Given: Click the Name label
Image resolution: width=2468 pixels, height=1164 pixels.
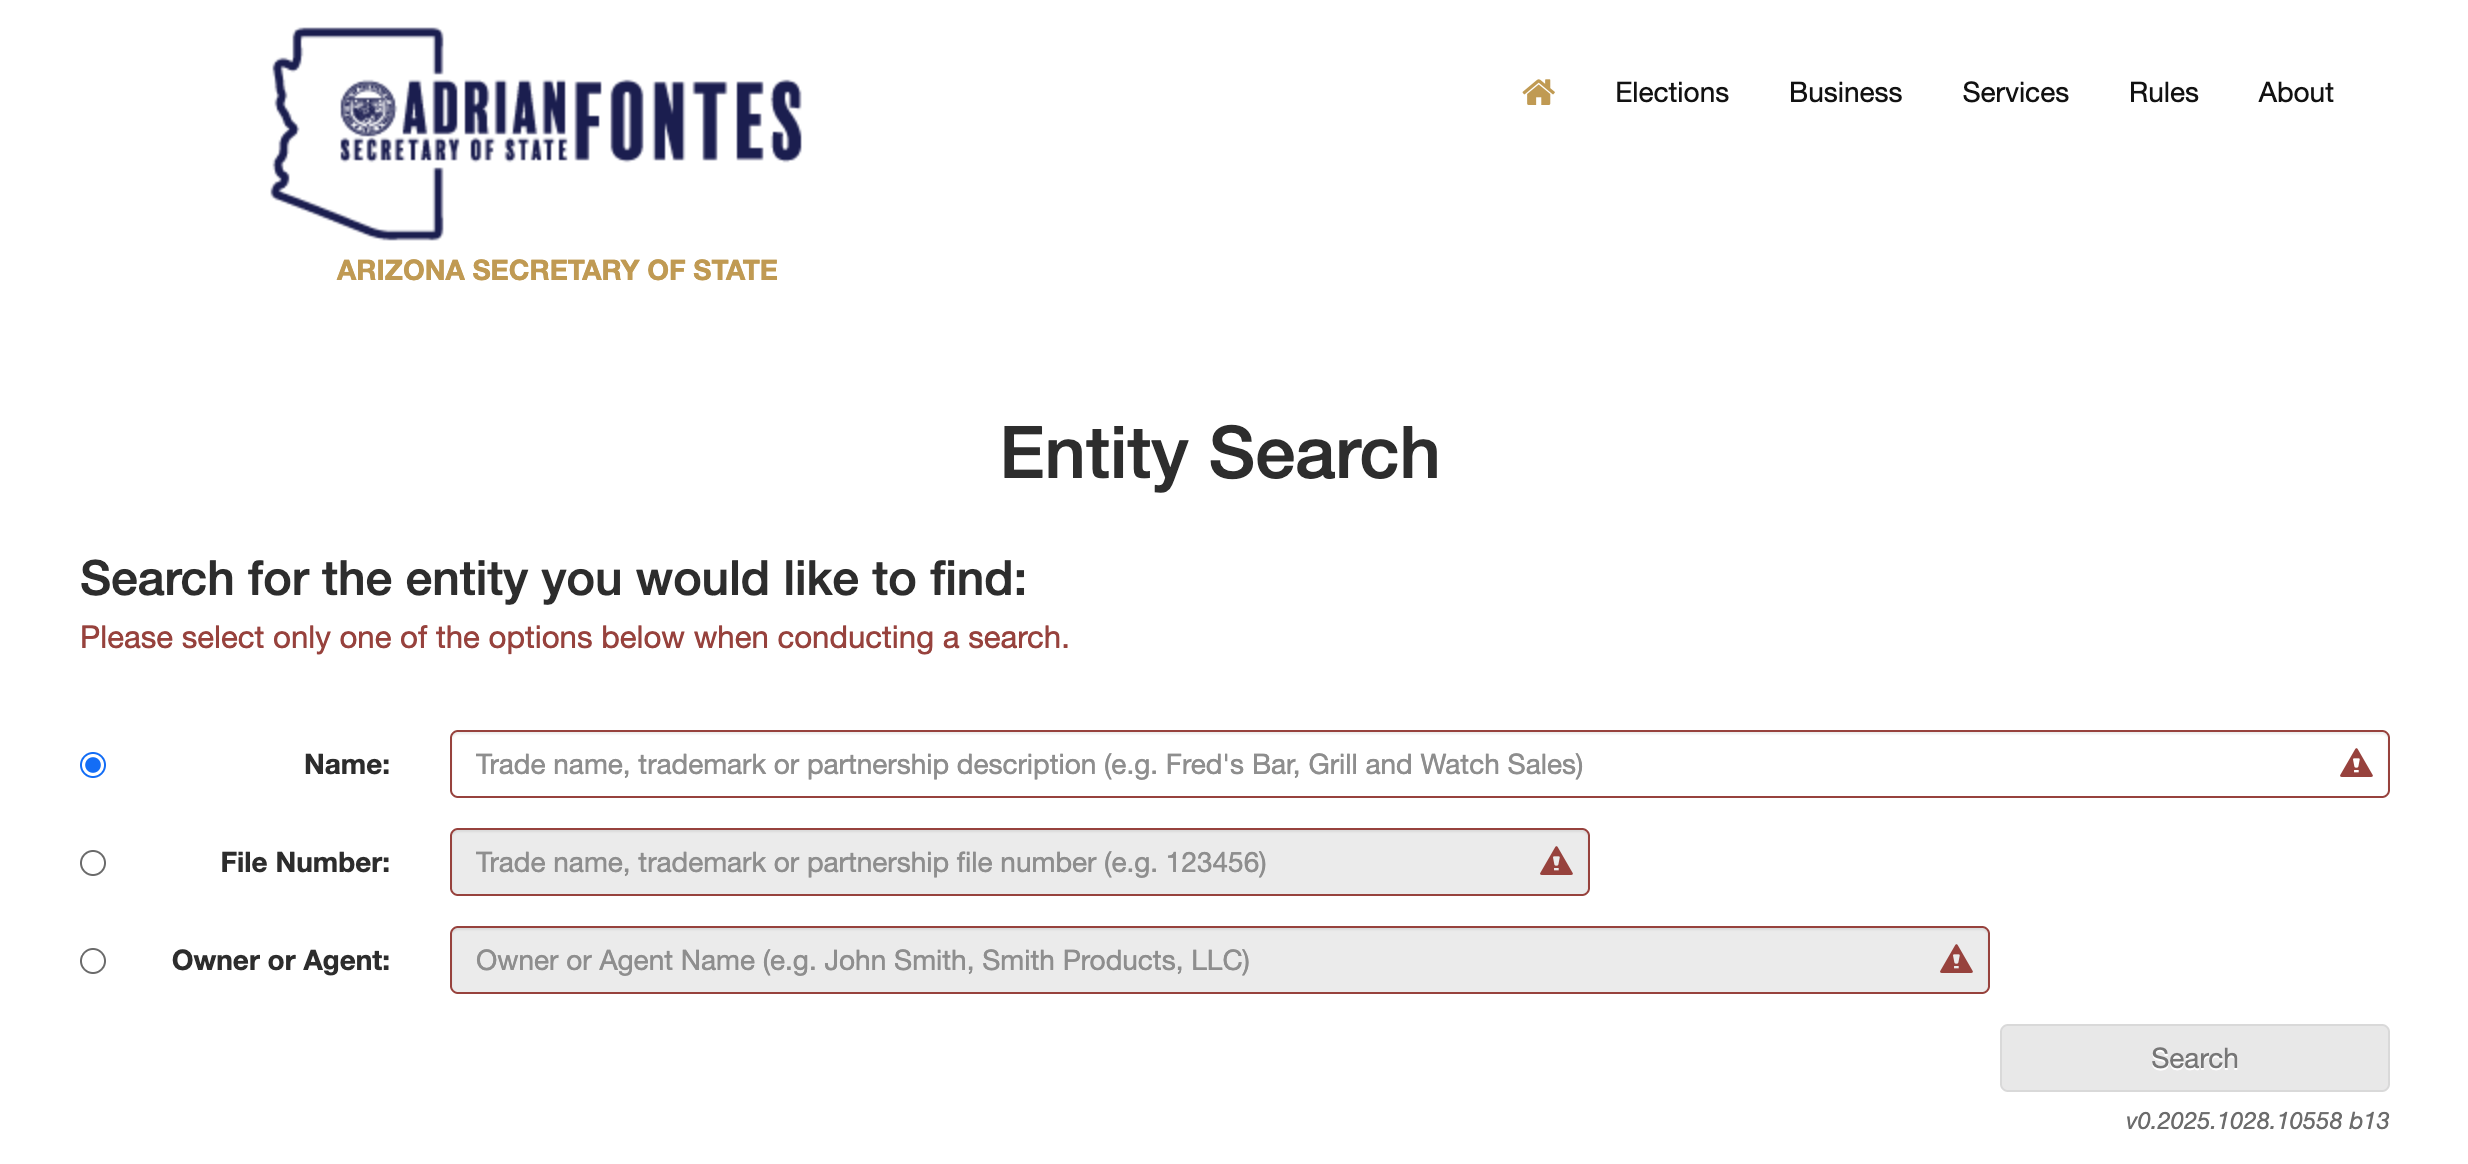Looking at the screenshot, I should (347, 765).
